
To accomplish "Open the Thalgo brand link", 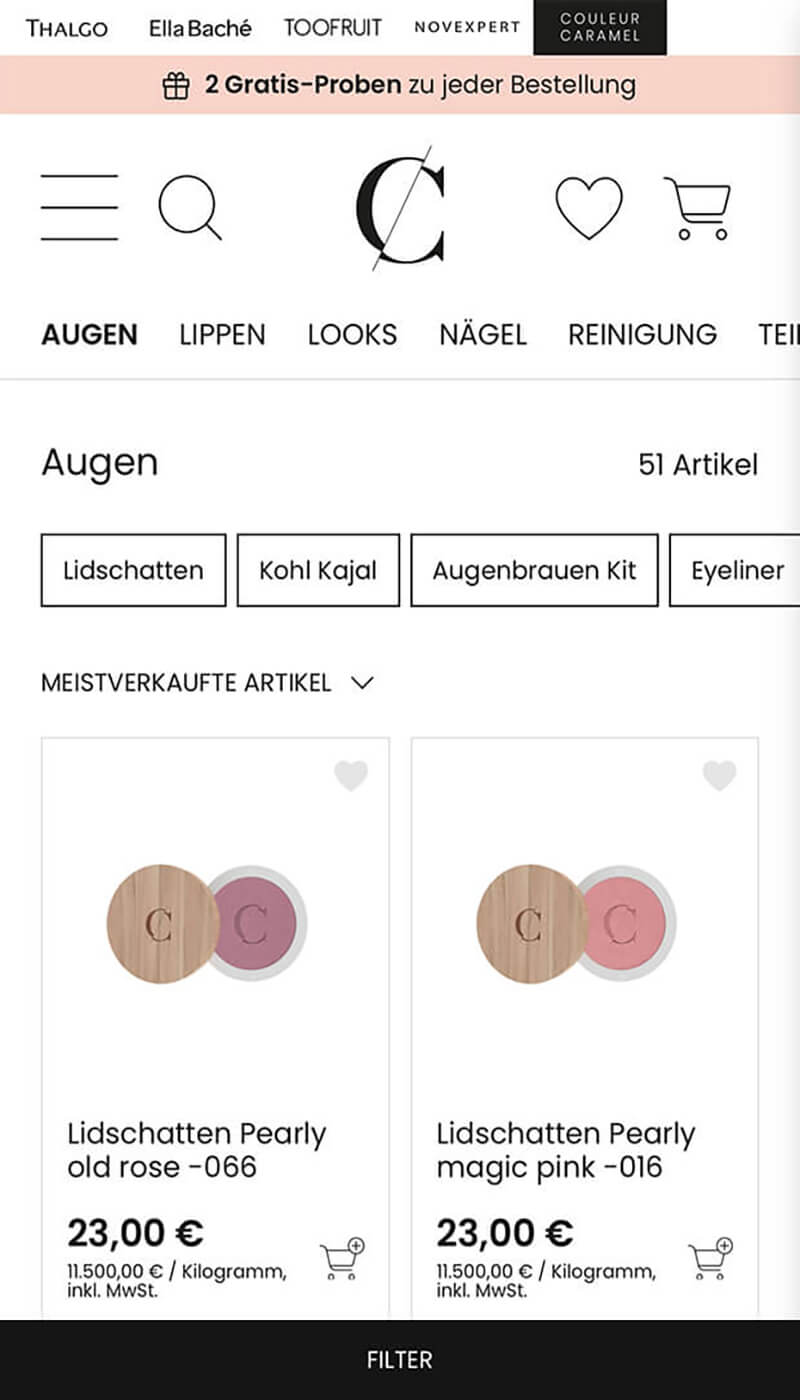I will [67, 28].
